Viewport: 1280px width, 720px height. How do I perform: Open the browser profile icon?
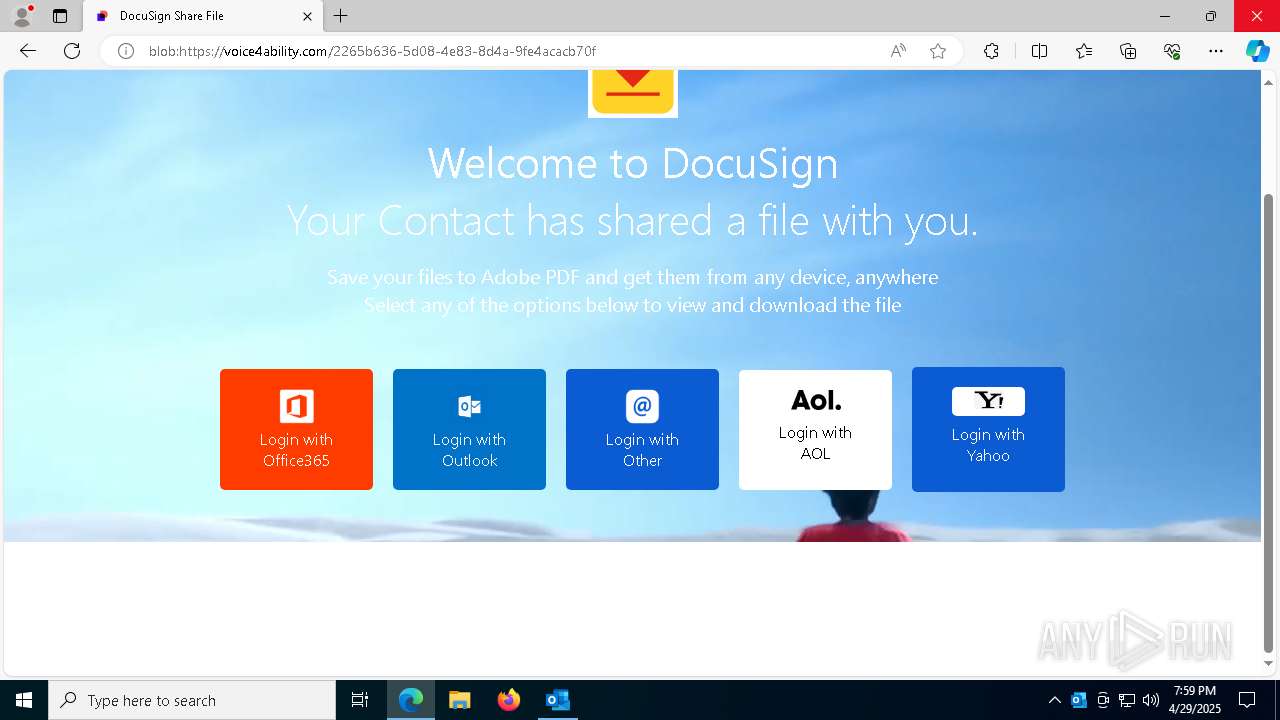[x=22, y=16]
